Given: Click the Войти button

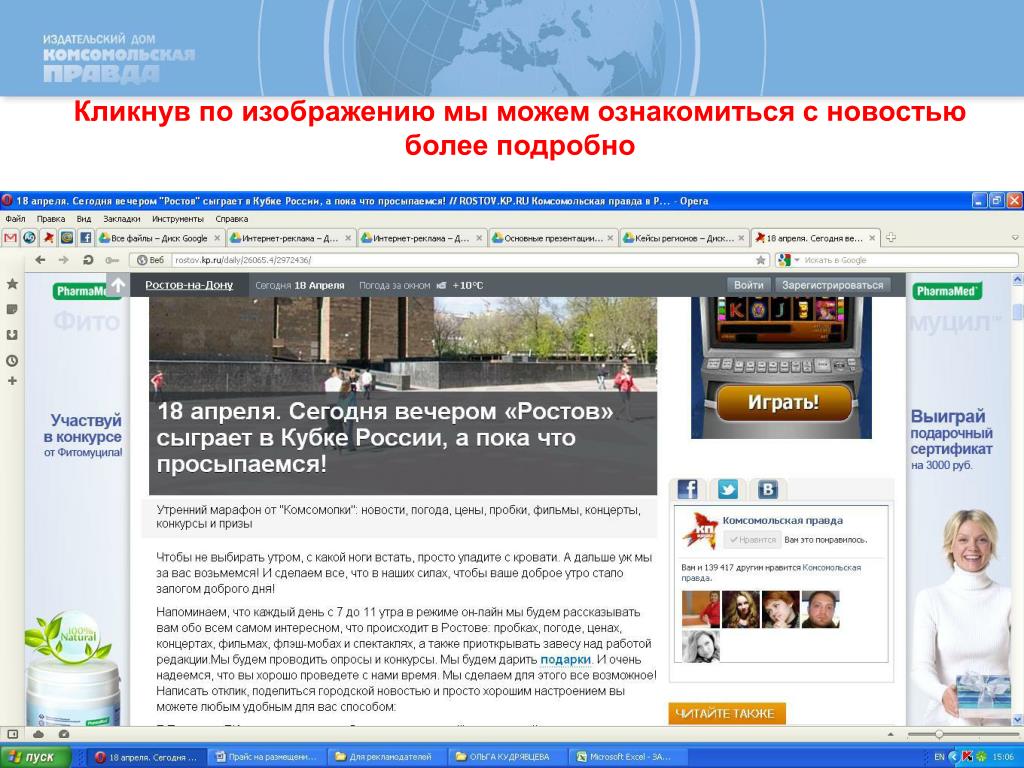Looking at the screenshot, I should [x=748, y=285].
